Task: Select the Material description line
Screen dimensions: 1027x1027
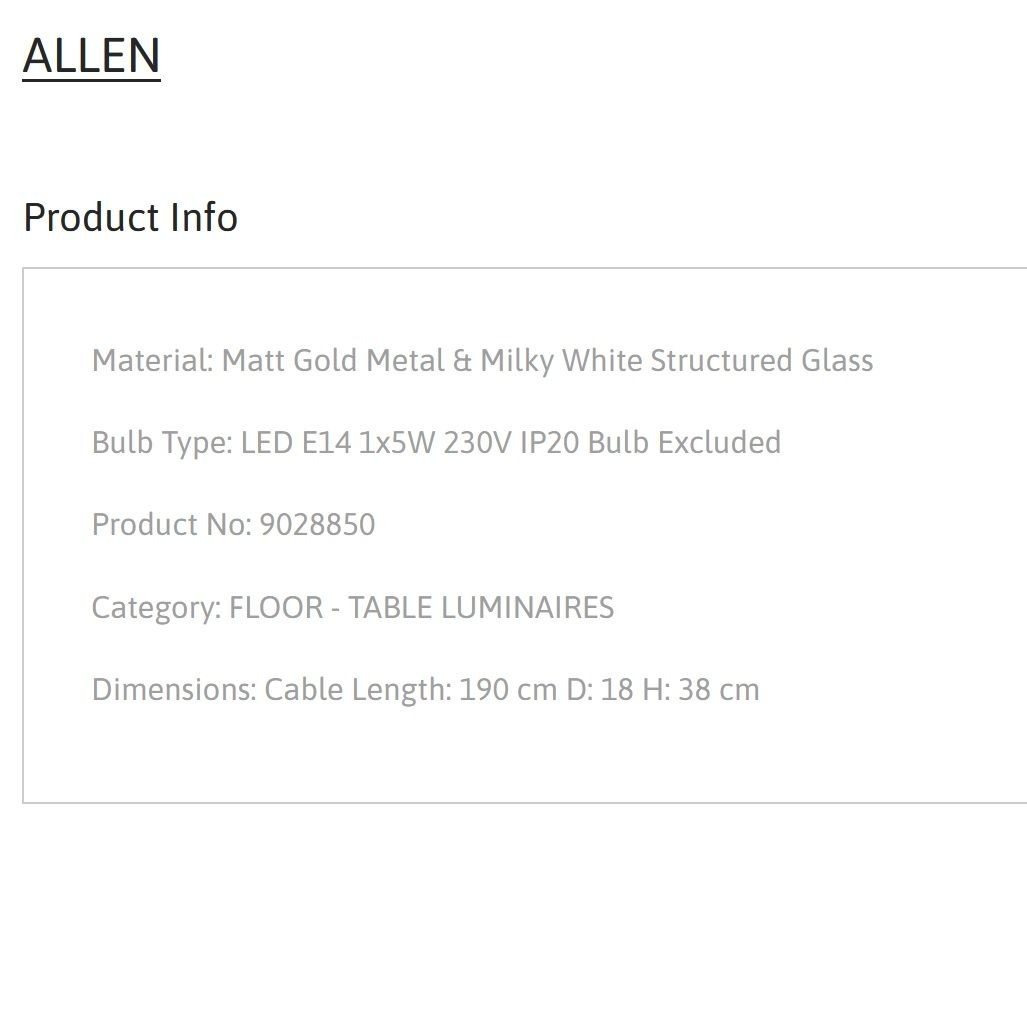Action: (482, 361)
